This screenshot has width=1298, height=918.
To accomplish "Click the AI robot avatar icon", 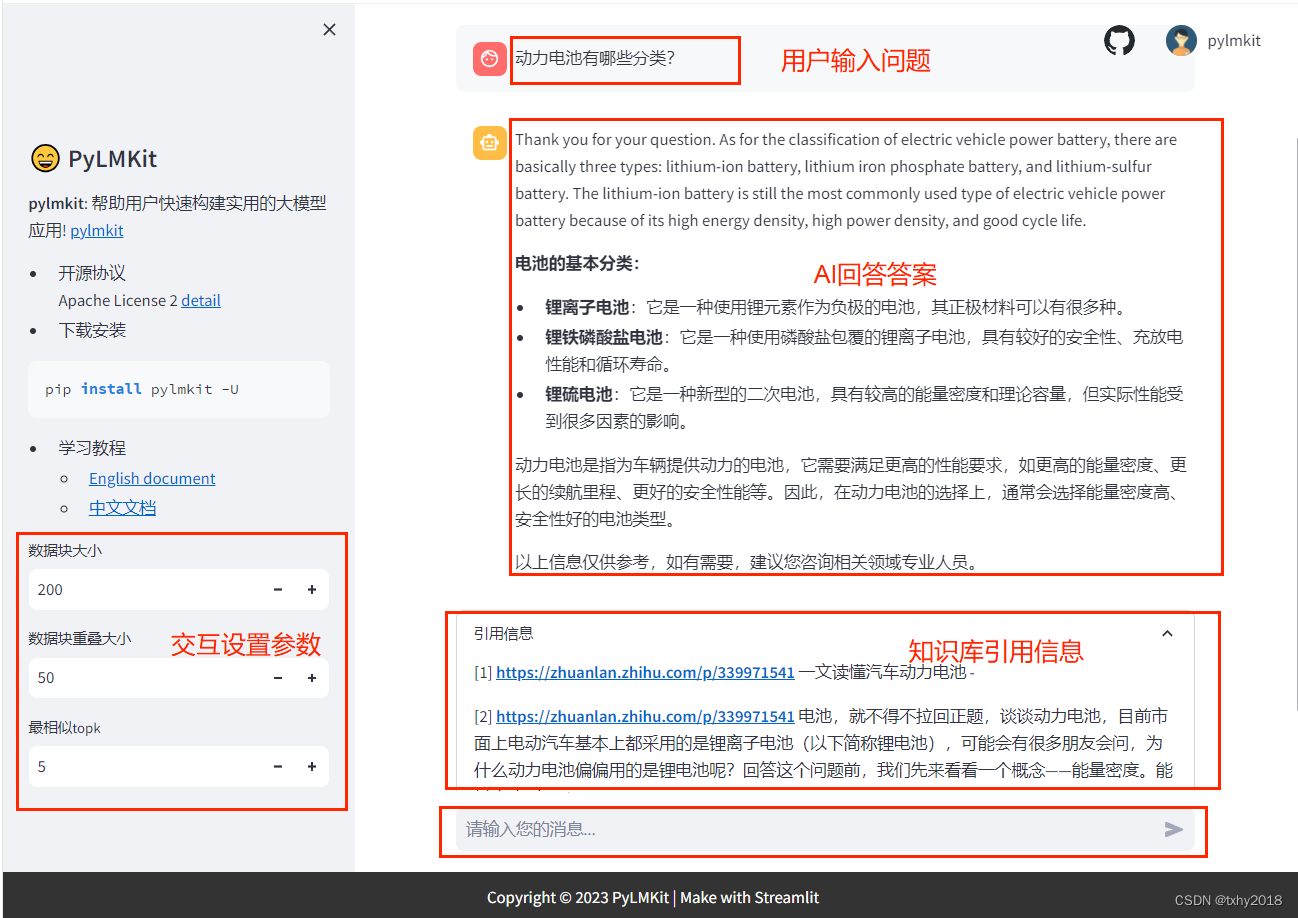I will point(490,142).
